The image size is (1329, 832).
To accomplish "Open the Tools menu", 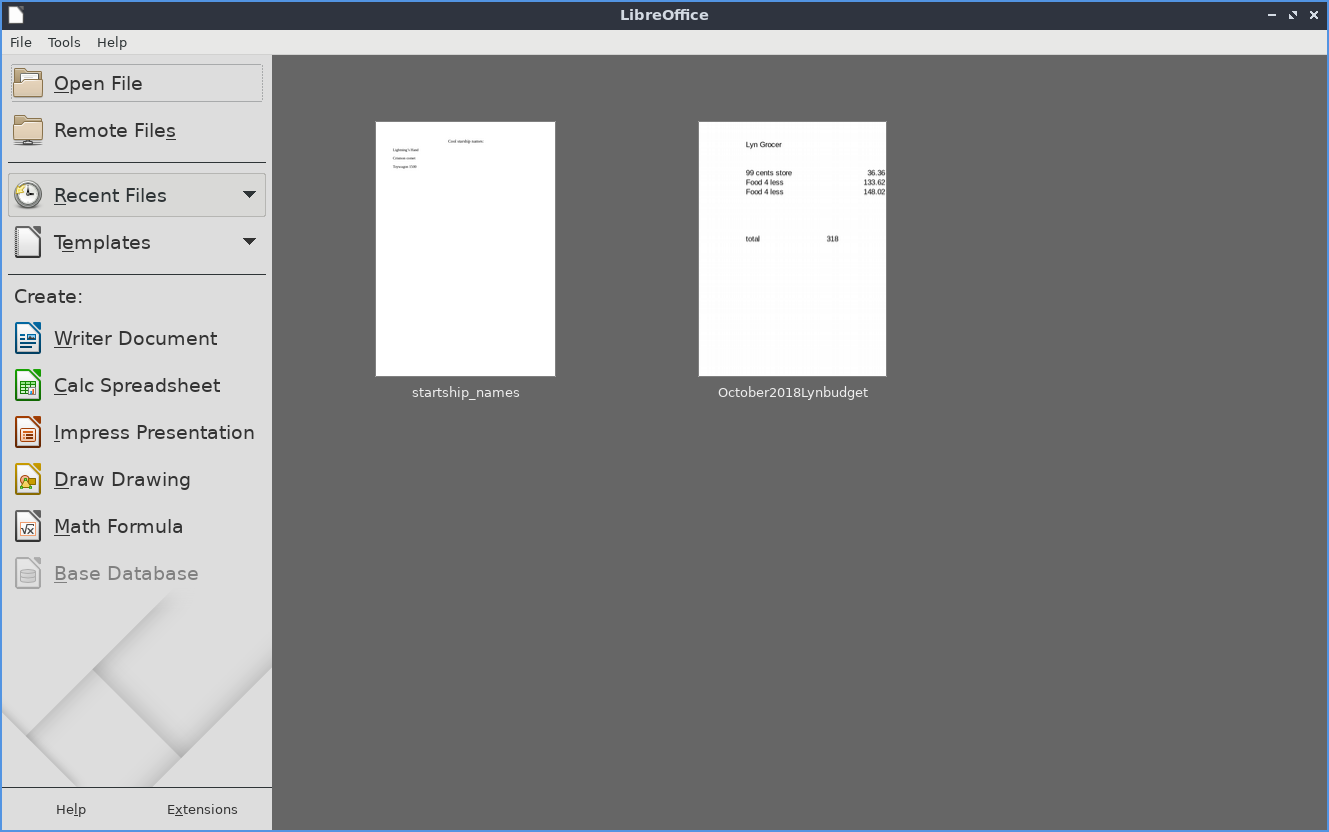I will [x=64, y=42].
